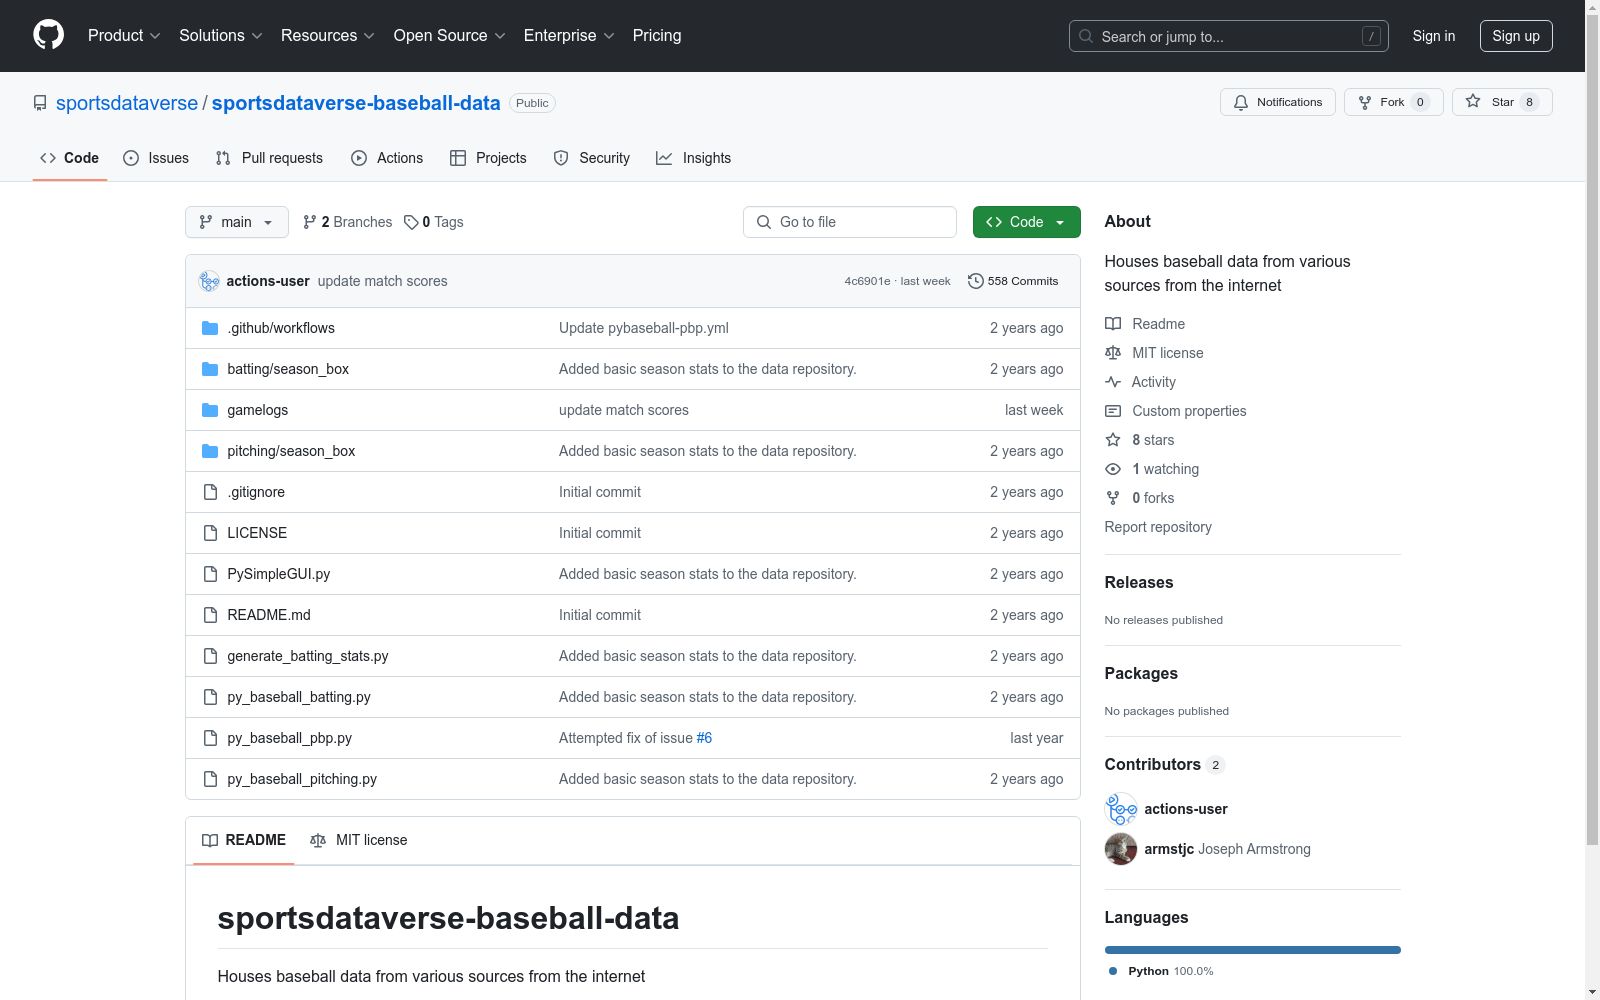The height and width of the screenshot is (1000, 1600).
Task: Click the PySimpleGUI.py file icon
Action: pos(210,574)
